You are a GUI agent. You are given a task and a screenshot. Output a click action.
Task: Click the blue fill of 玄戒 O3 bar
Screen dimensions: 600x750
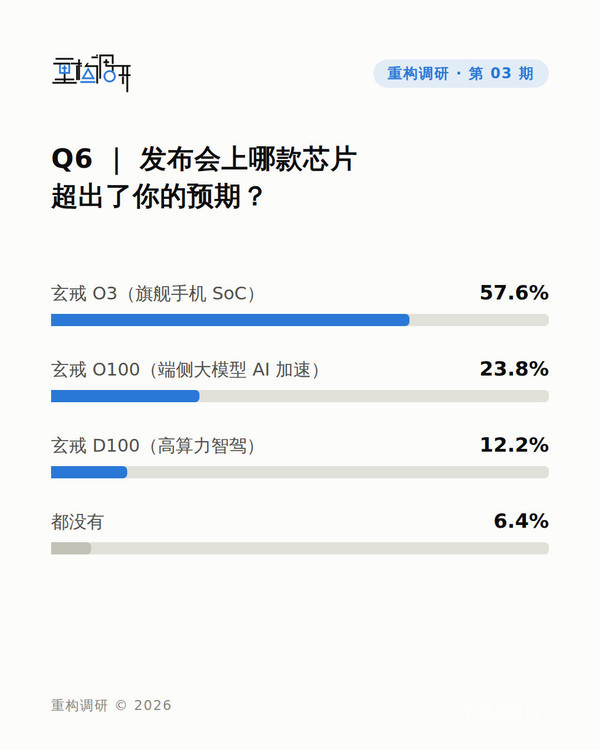(230, 320)
